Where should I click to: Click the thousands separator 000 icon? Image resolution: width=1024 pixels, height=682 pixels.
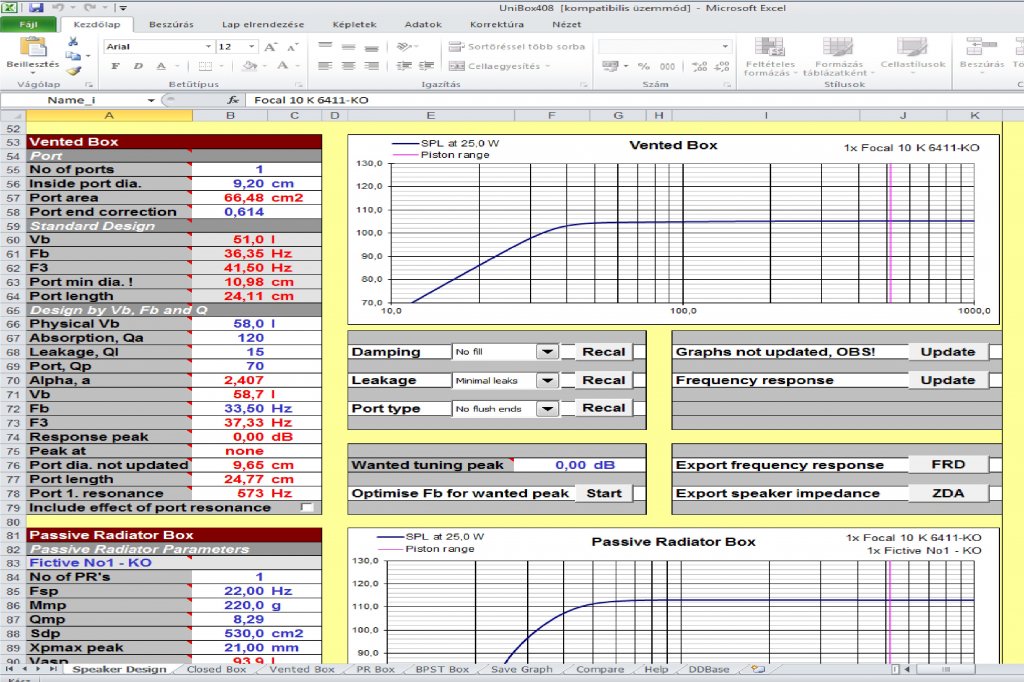(x=667, y=66)
